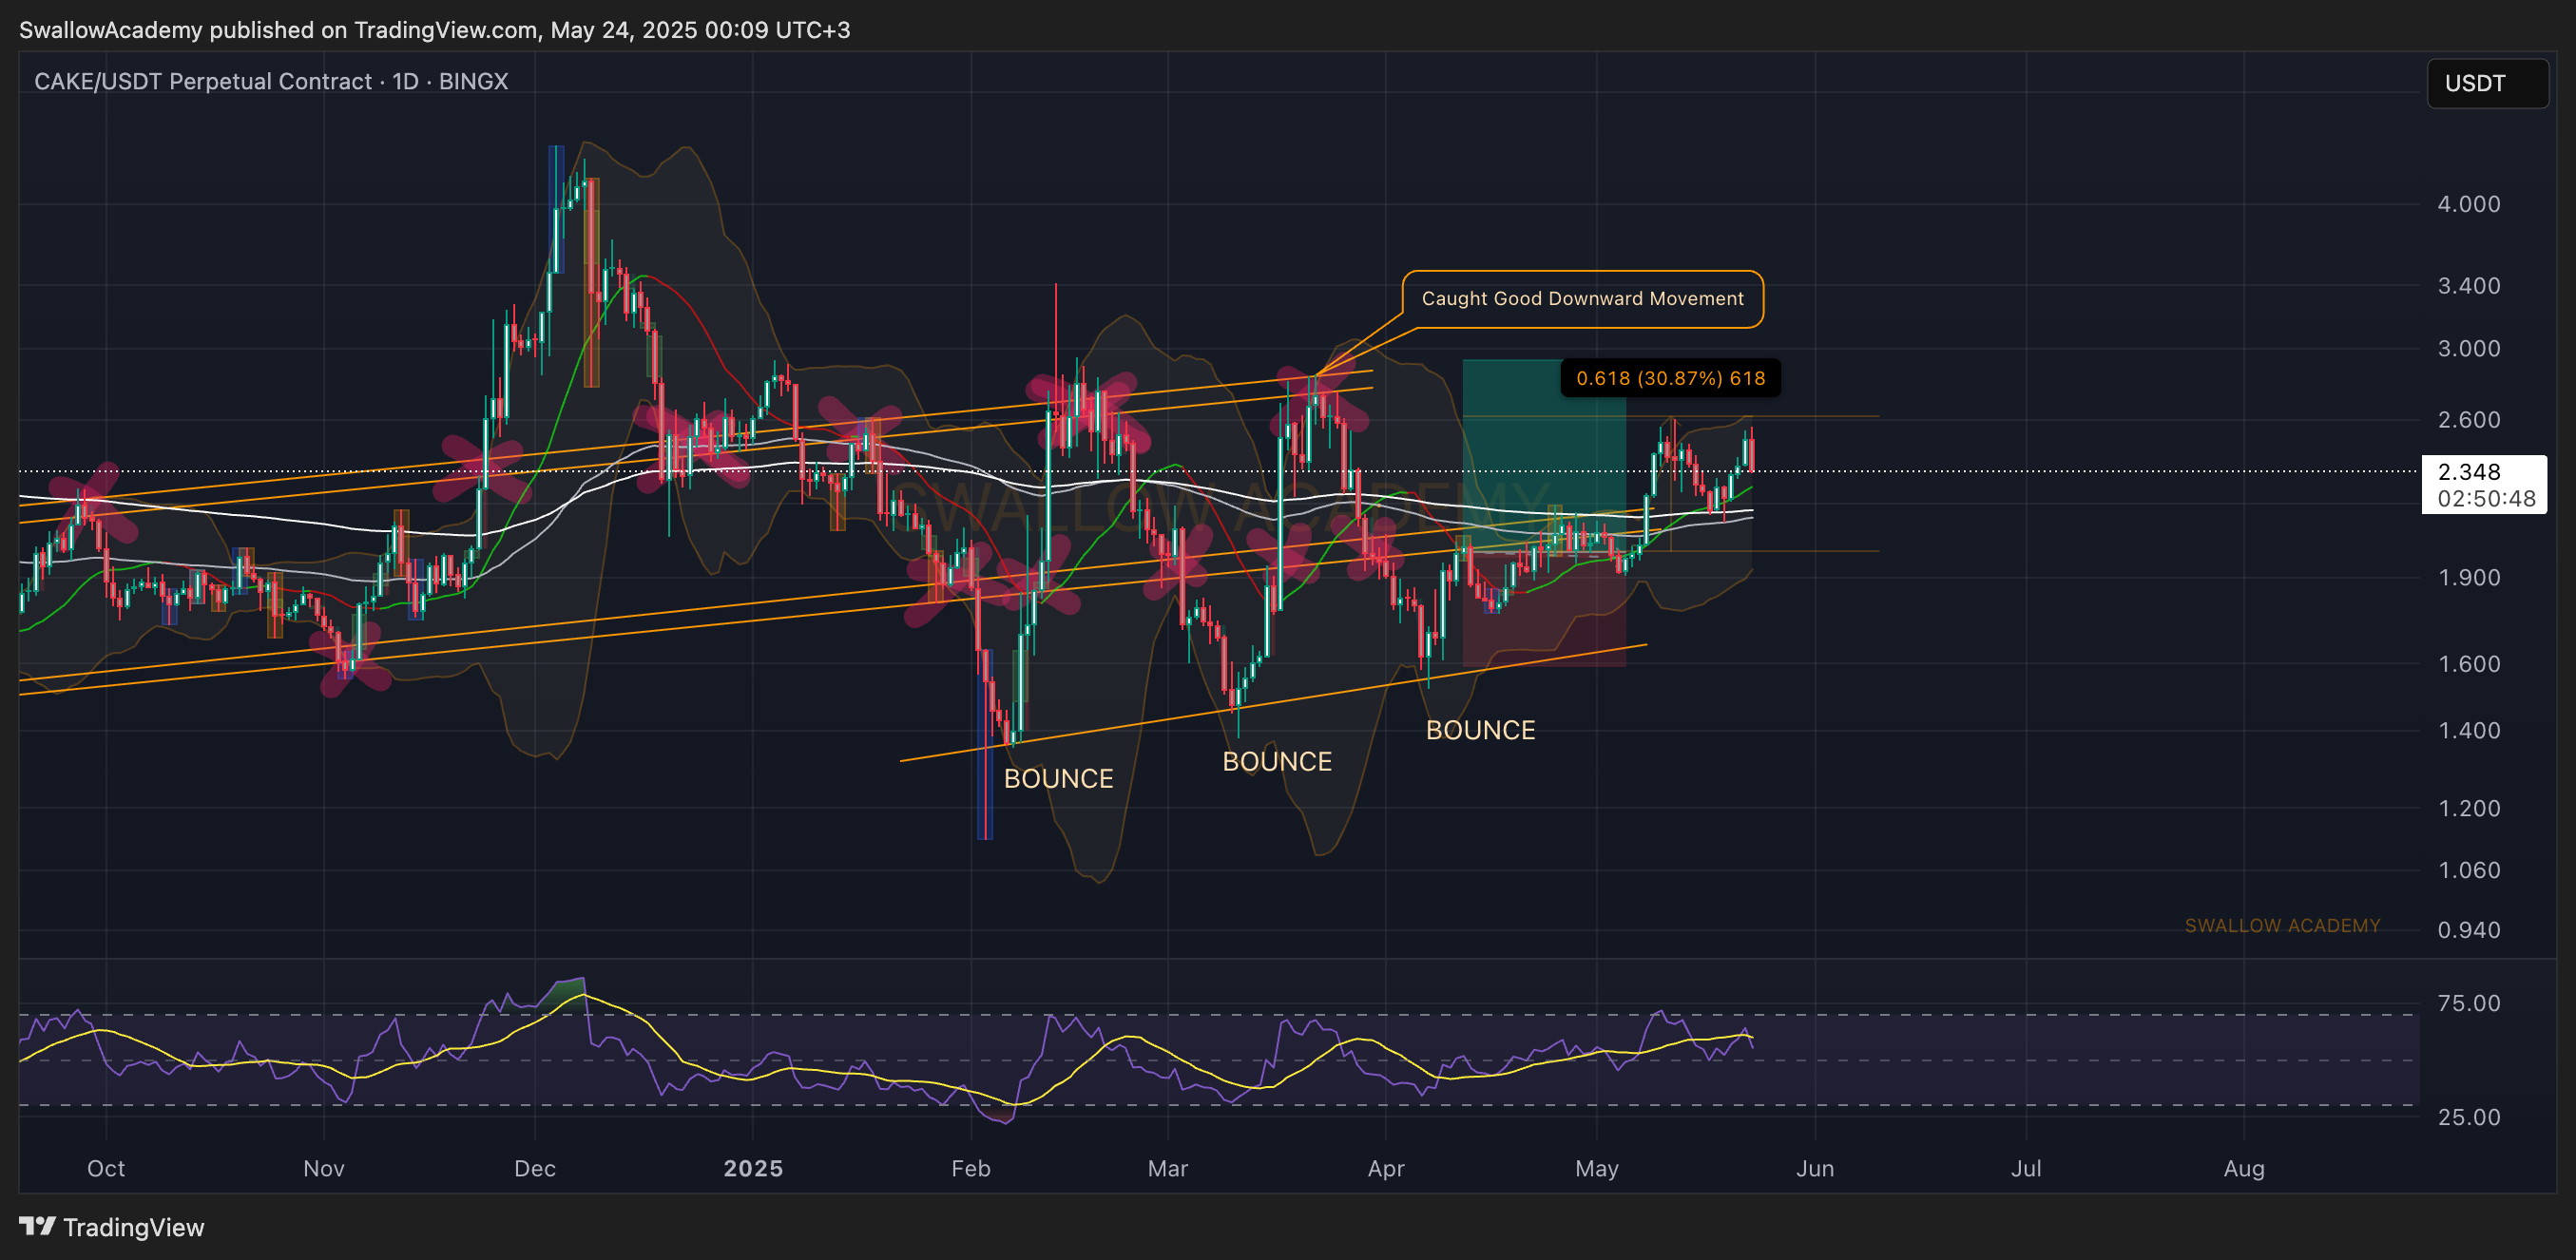Click the RSI 75.00 axis label

pos(2468,1003)
